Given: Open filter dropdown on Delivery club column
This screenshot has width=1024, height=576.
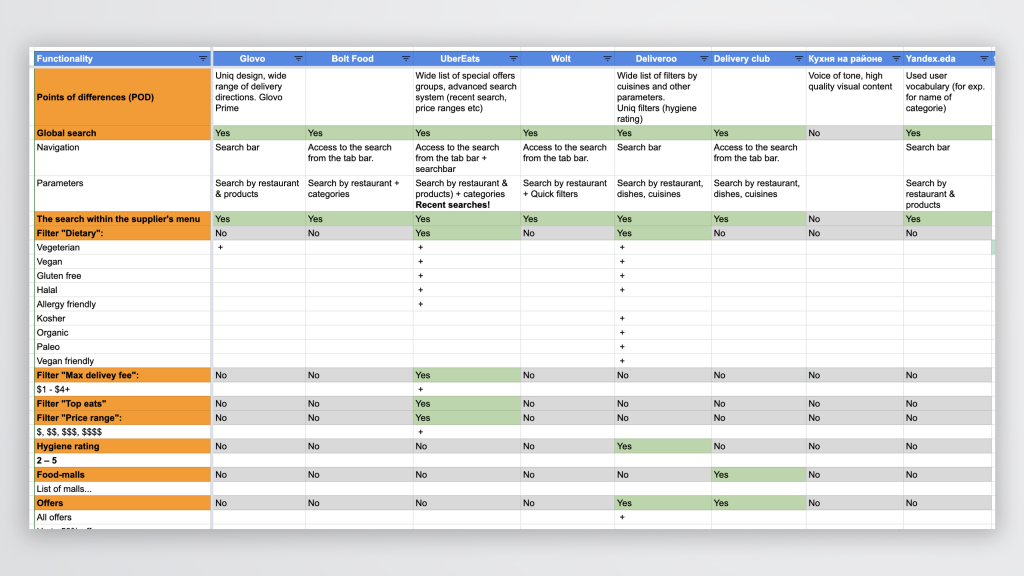Looking at the screenshot, I should pyautogui.click(x=799, y=59).
